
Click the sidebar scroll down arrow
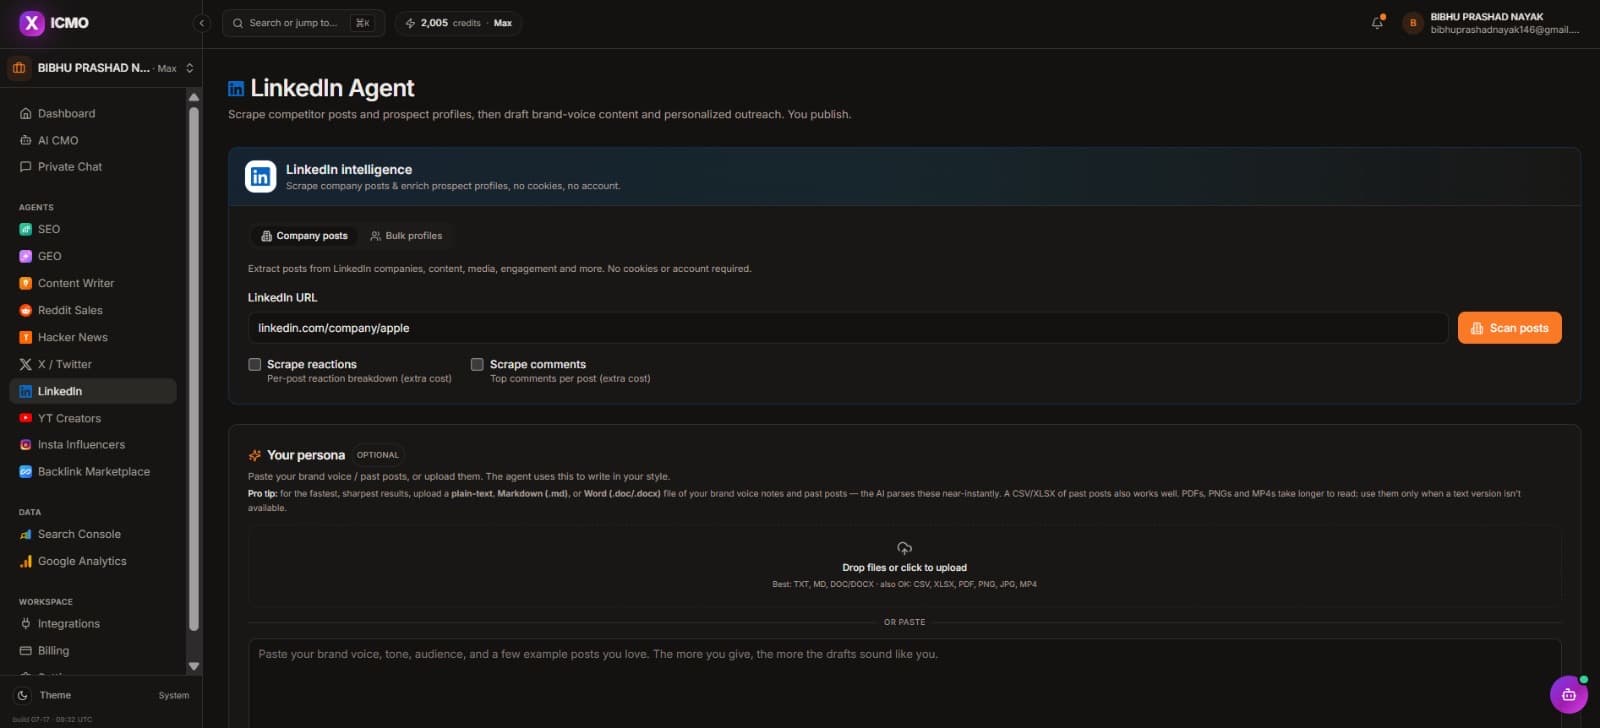194,666
